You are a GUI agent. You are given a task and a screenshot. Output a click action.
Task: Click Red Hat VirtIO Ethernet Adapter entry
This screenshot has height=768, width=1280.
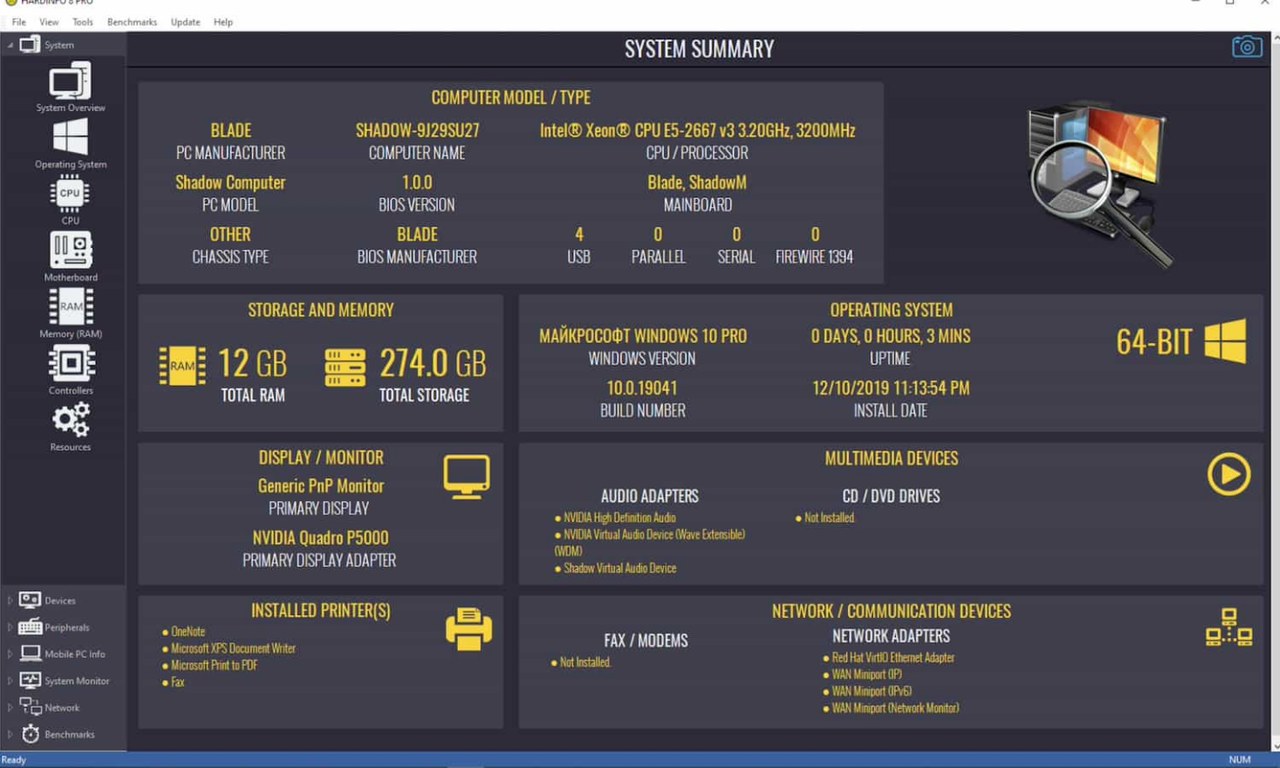(893, 658)
